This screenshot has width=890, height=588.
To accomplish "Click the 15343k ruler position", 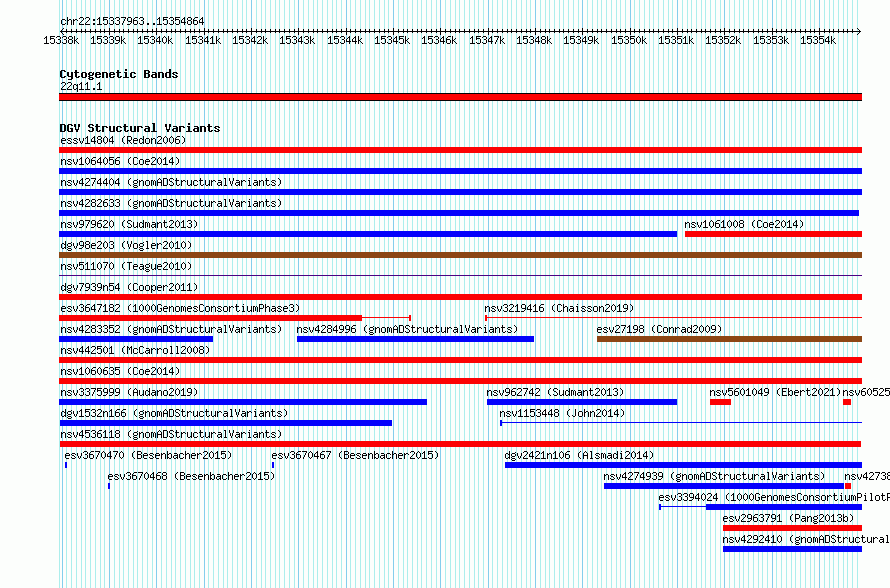I will pos(297,40).
